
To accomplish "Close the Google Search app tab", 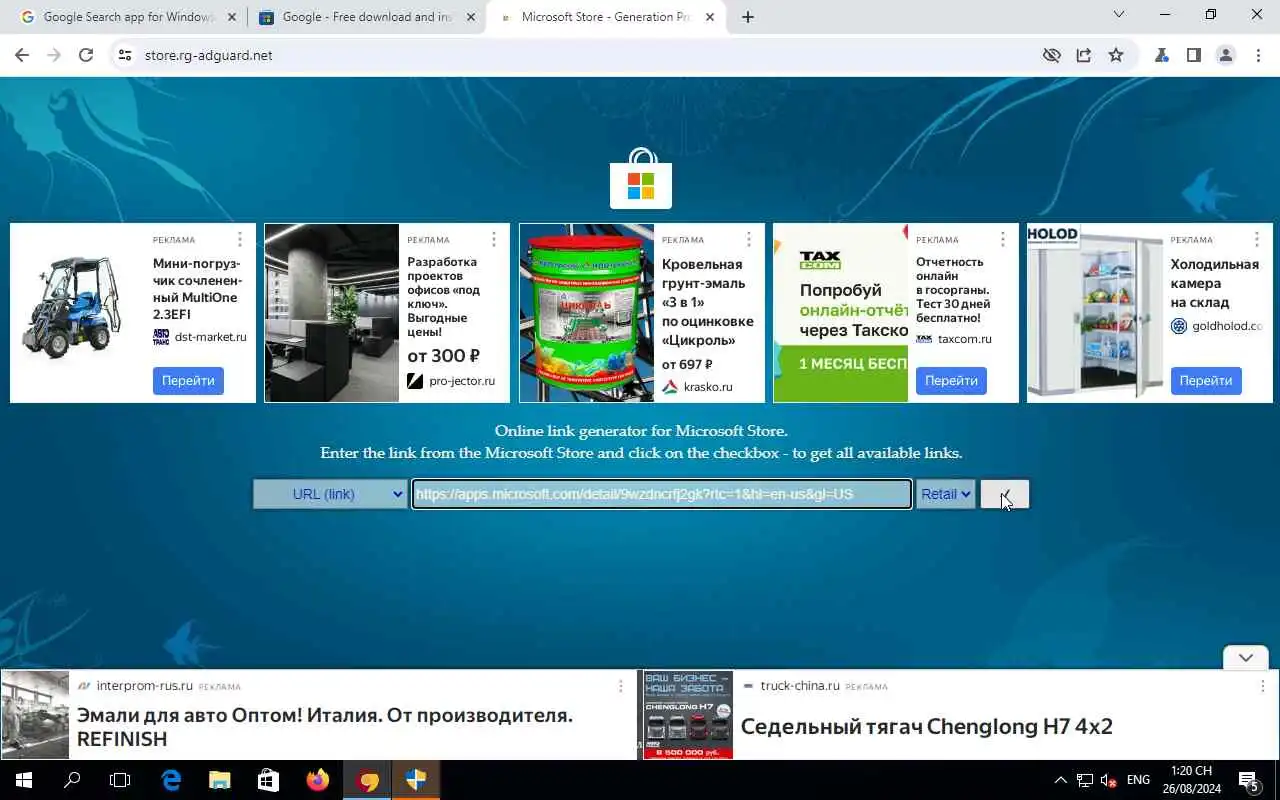I will (x=232, y=17).
